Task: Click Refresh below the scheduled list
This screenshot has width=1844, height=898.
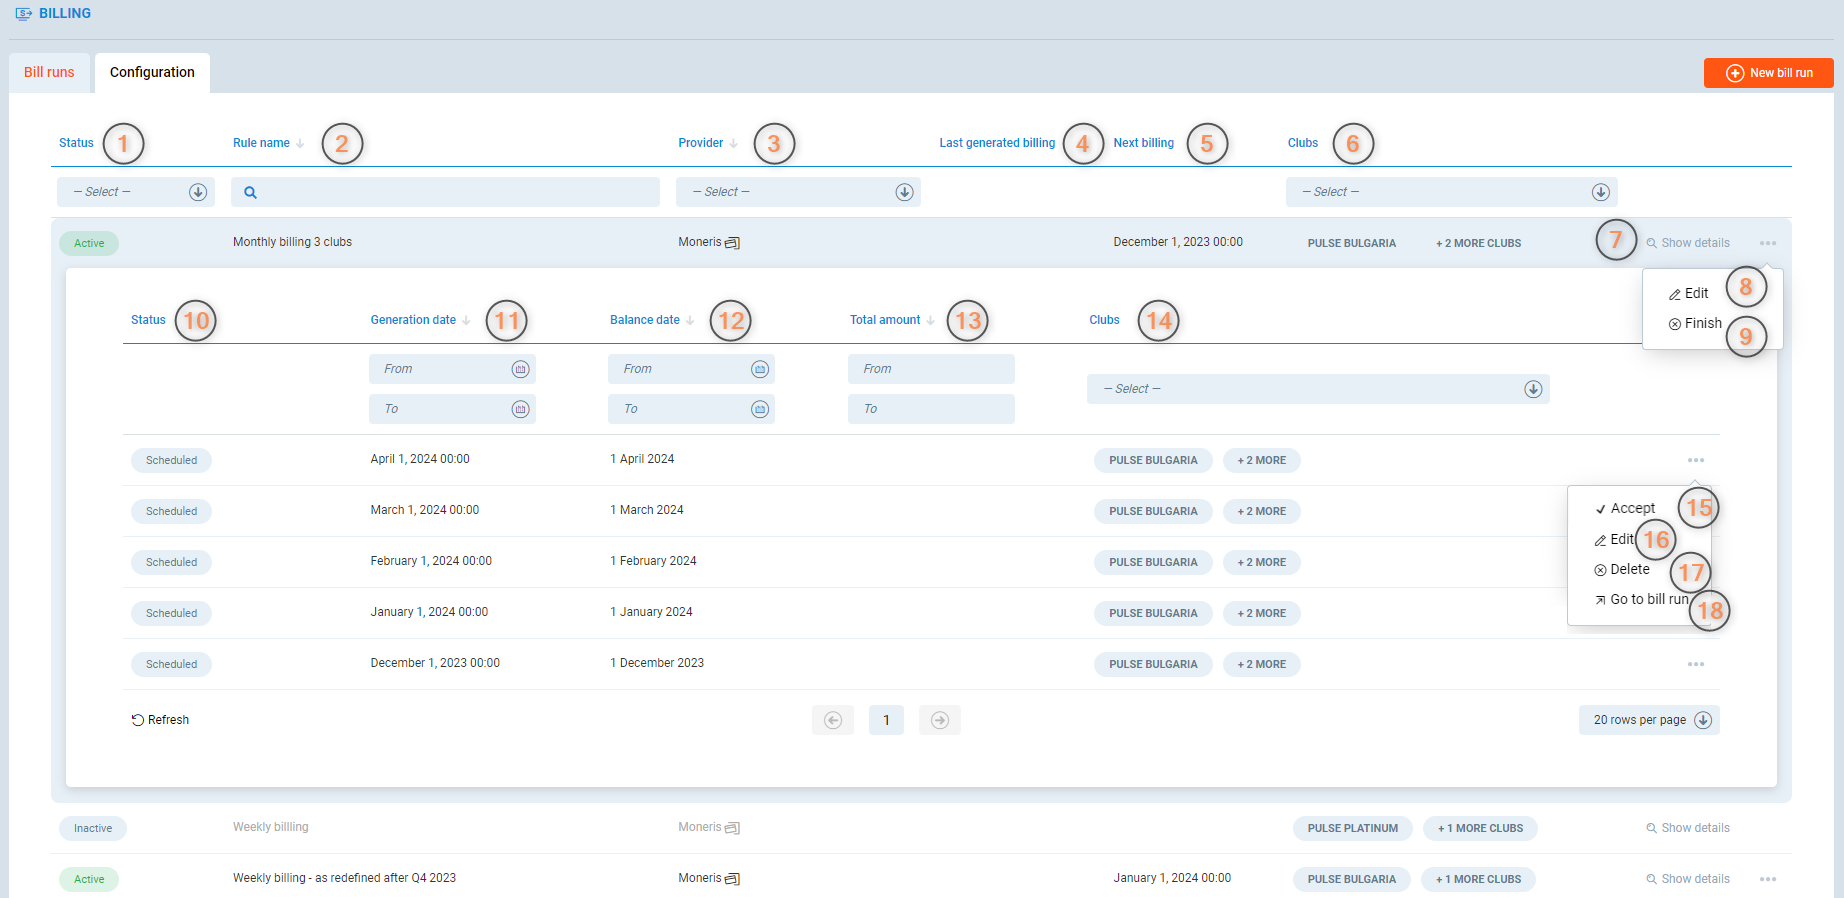Action: coord(160,720)
